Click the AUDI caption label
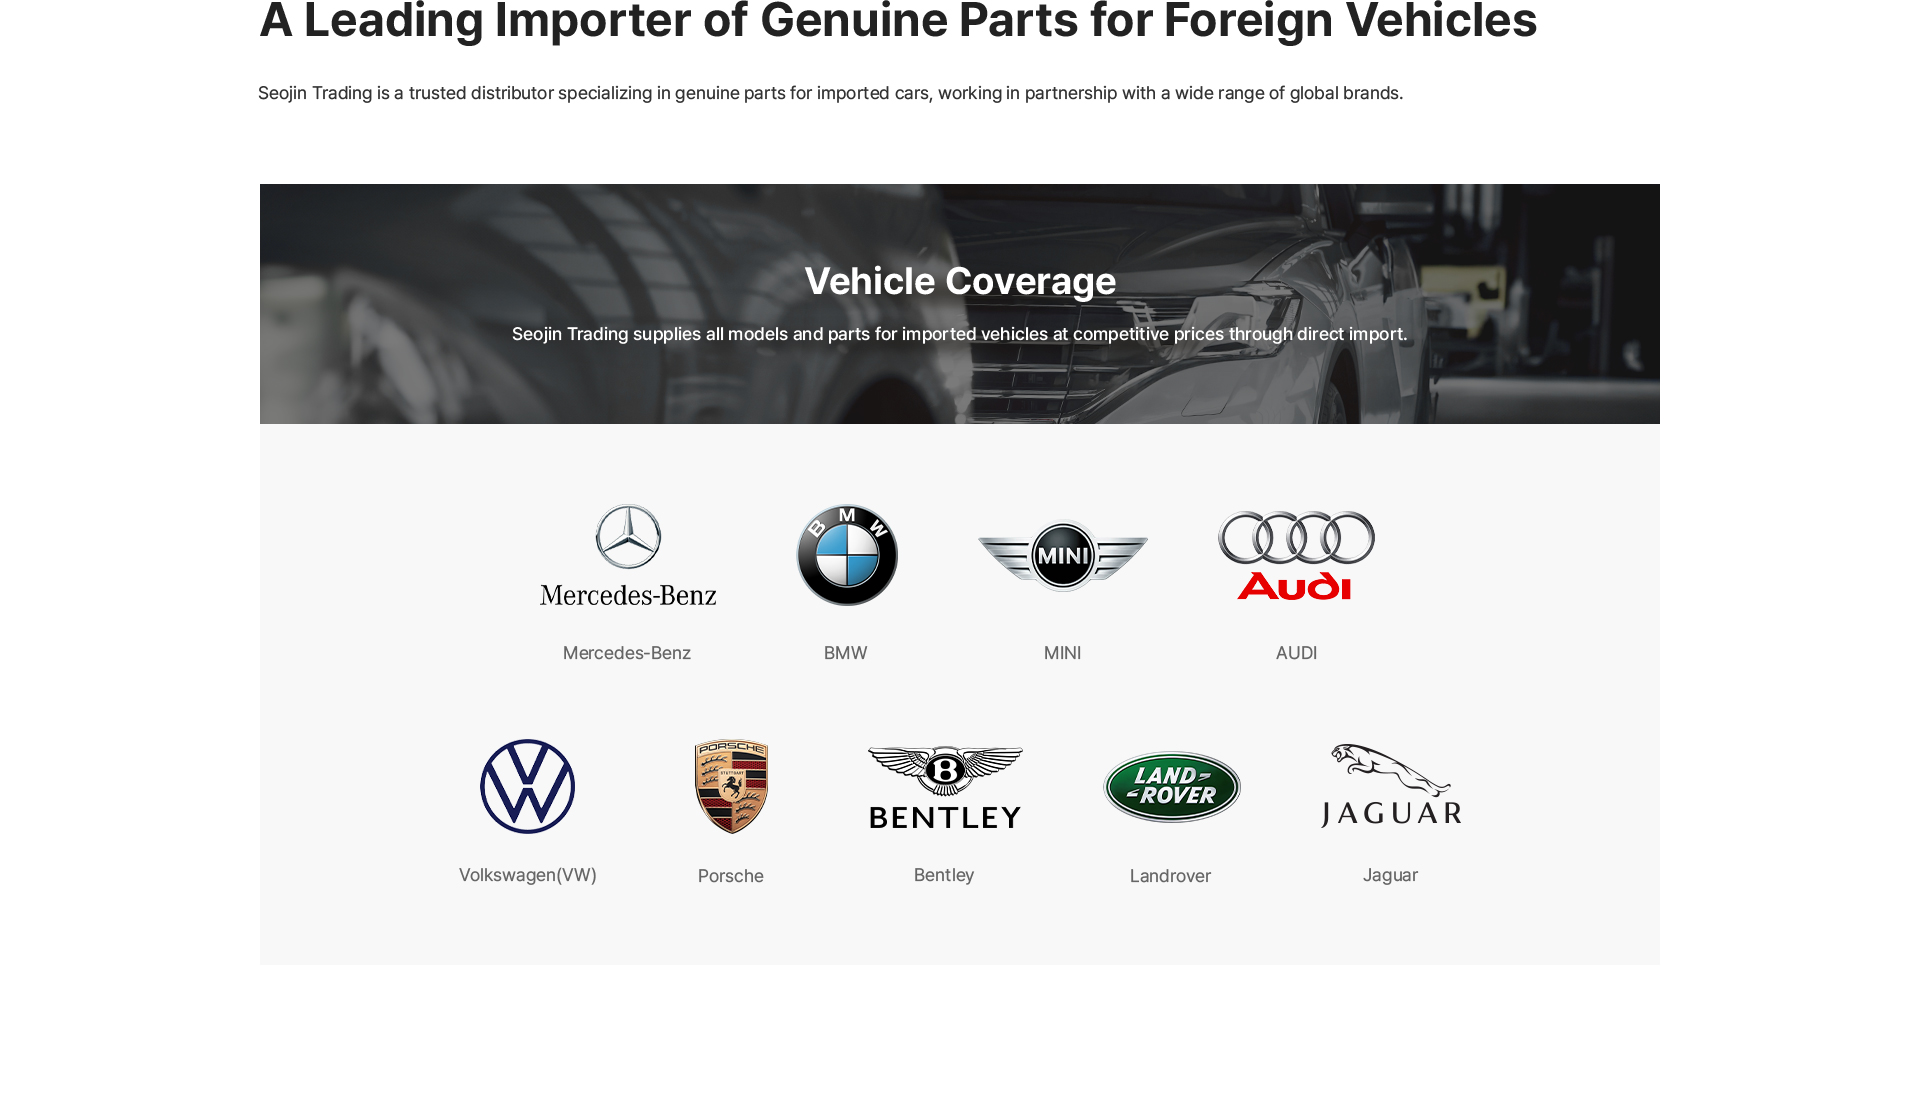This screenshot has width=1920, height=1115. click(x=1297, y=653)
